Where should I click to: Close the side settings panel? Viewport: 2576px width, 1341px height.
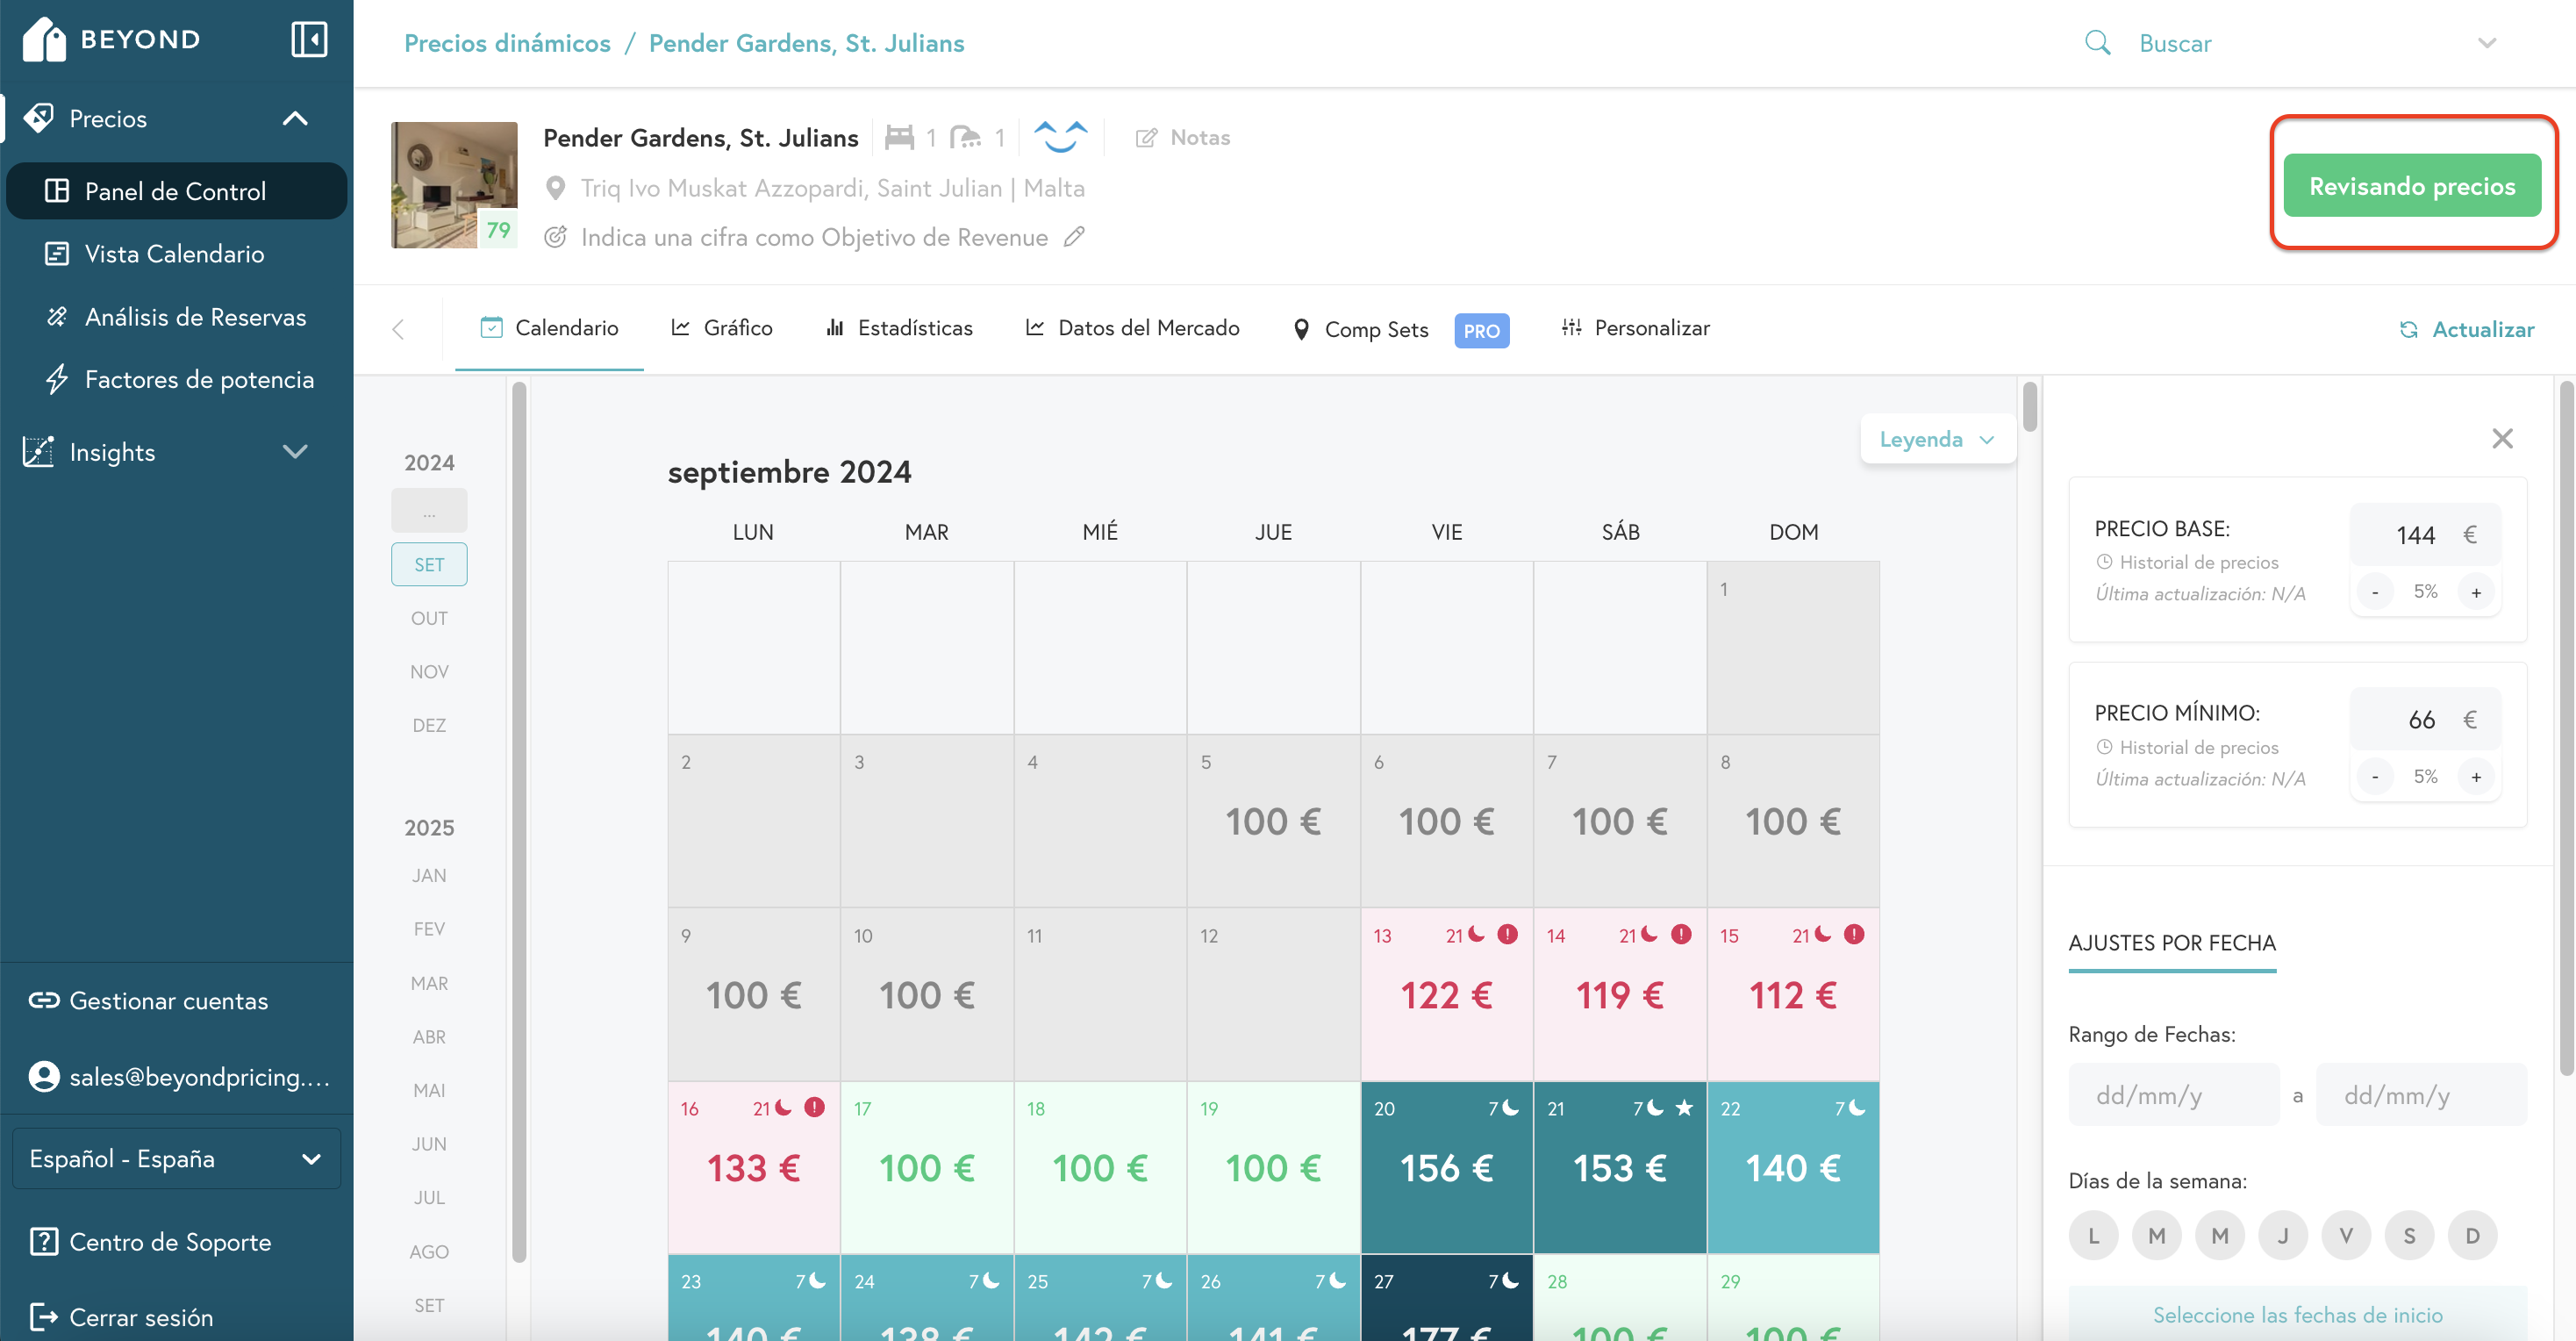(x=2502, y=438)
